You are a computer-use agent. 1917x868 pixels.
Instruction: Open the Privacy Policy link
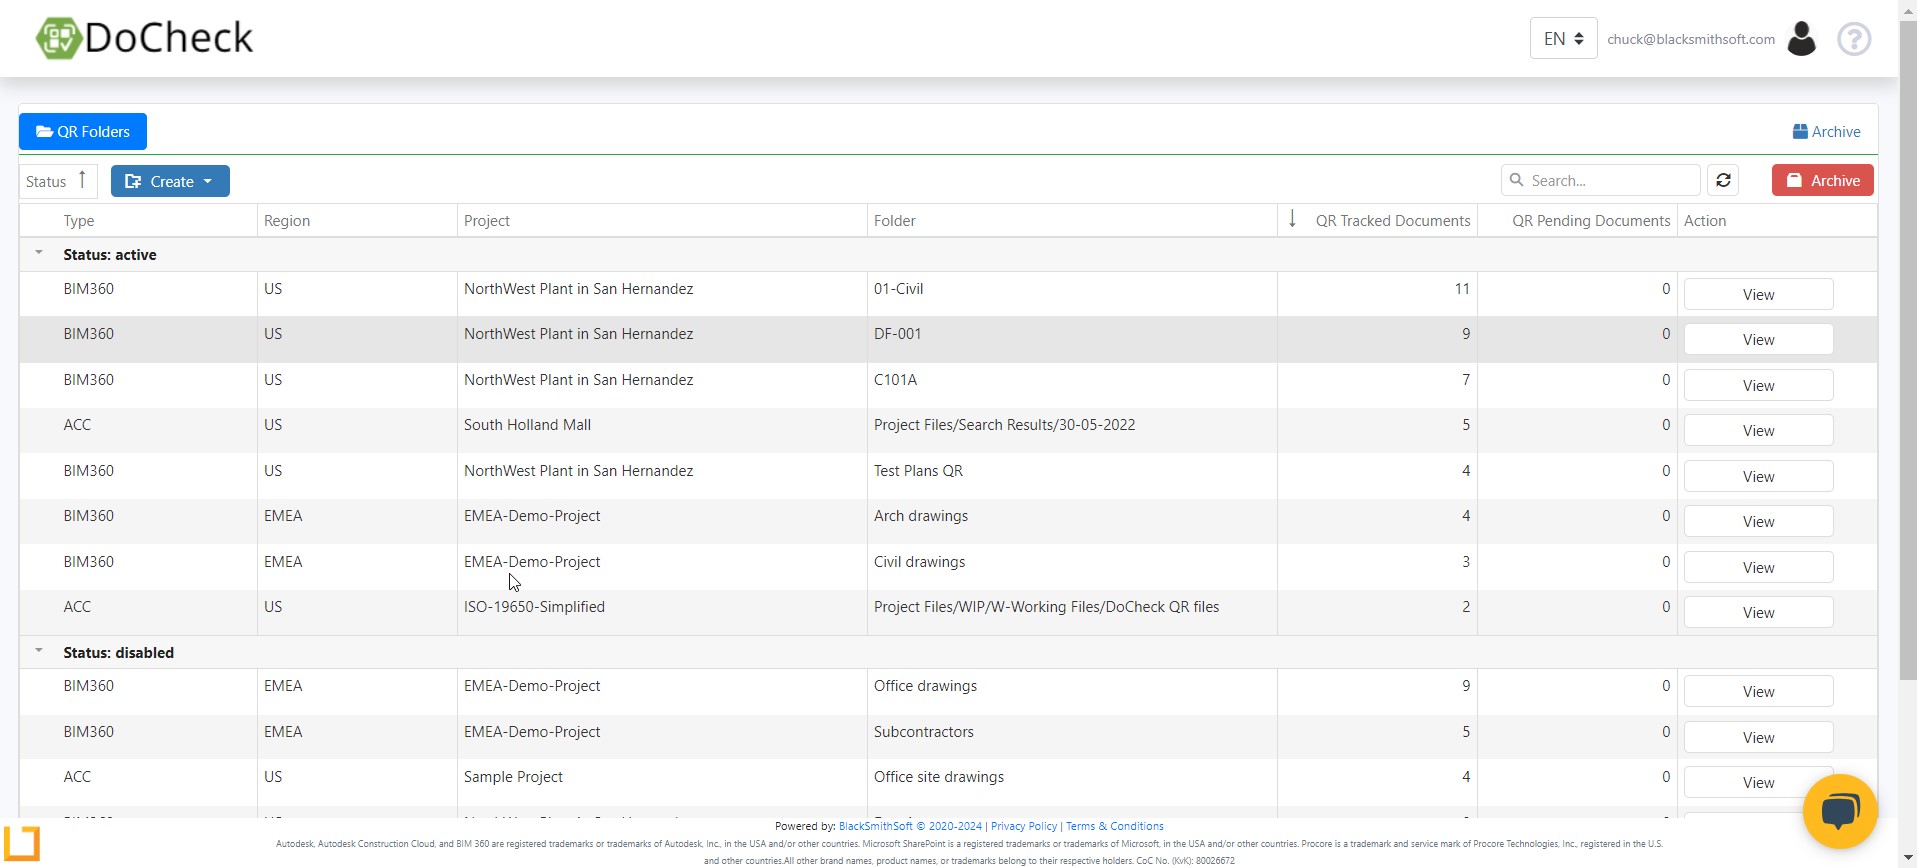(x=1023, y=827)
